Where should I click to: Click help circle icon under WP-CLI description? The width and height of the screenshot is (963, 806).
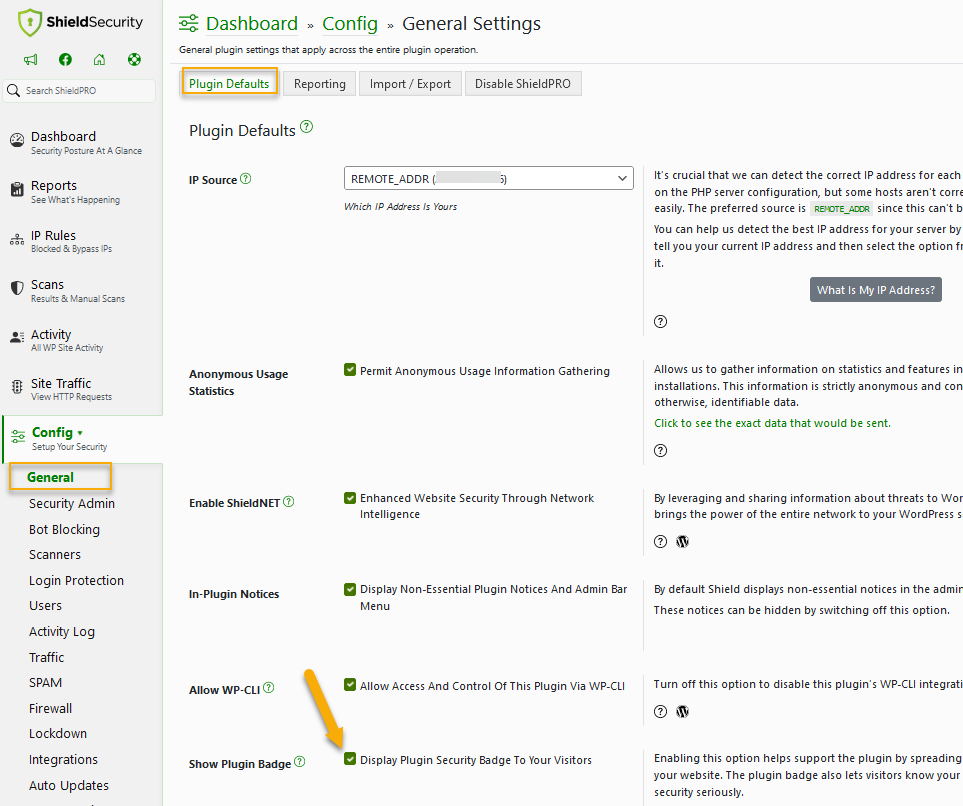coord(660,712)
